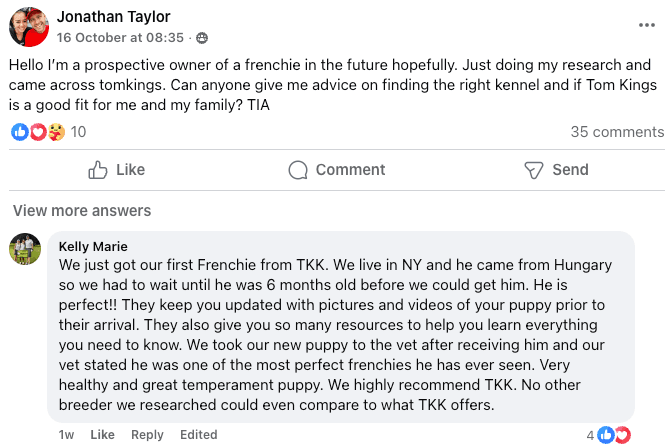Screen dimensions: 671x447
Task: Like Kelly Marie's comment
Action: [102, 434]
